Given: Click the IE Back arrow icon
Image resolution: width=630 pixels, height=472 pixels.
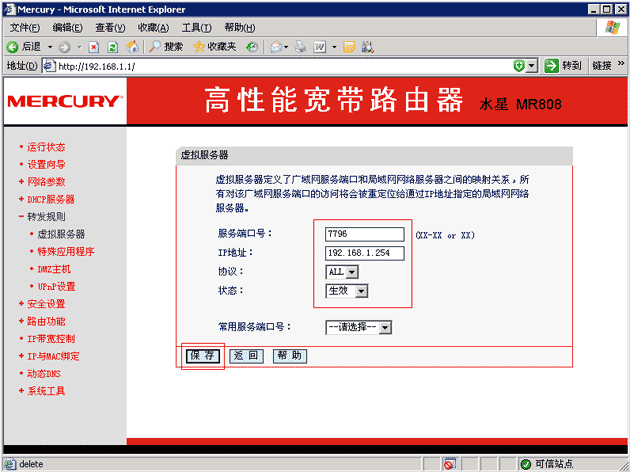Looking at the screenshot, I should click(12, 47).
